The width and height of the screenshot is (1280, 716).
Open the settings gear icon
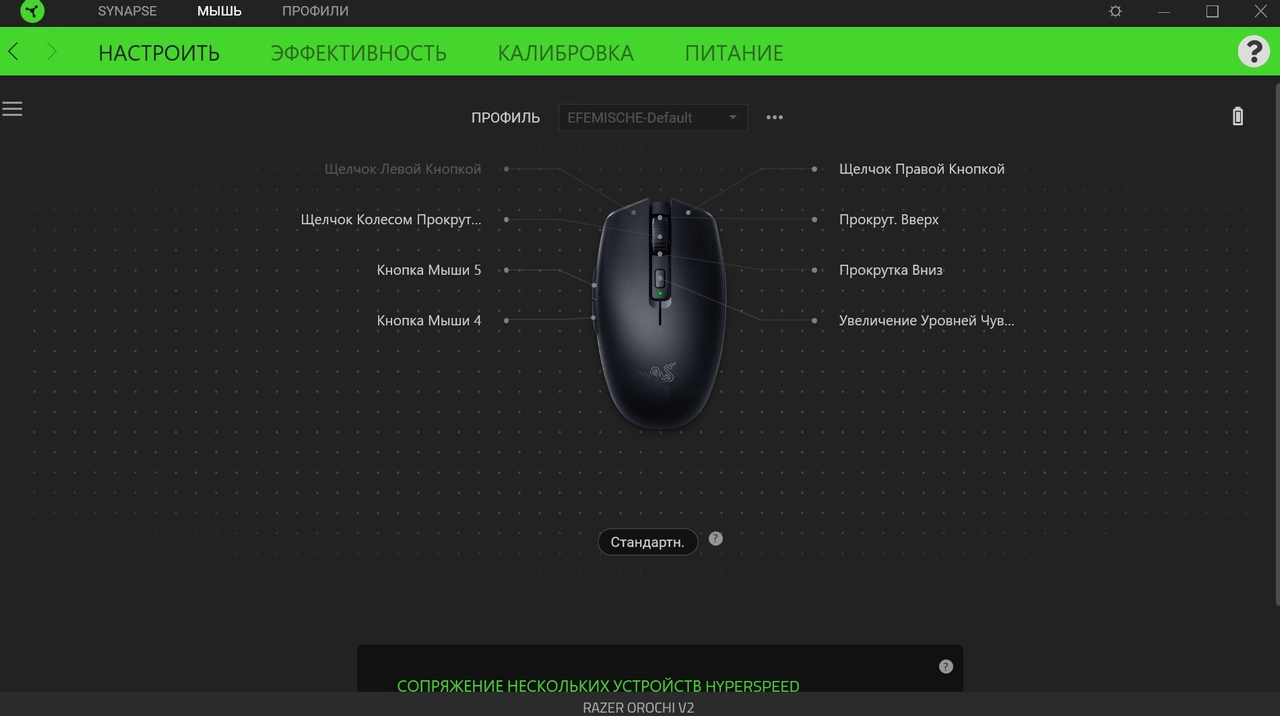[1116, 11]
